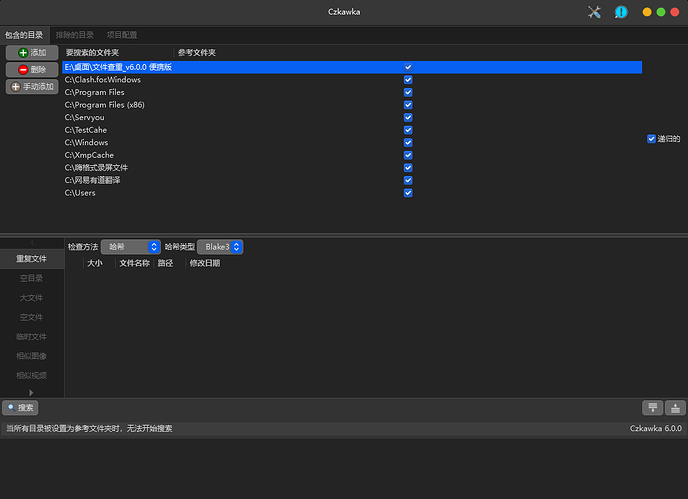The width and height of the screenshot is (688, 499).
Task: Switch to the 项目配置 tab
Action: click(x=122, y=35)
